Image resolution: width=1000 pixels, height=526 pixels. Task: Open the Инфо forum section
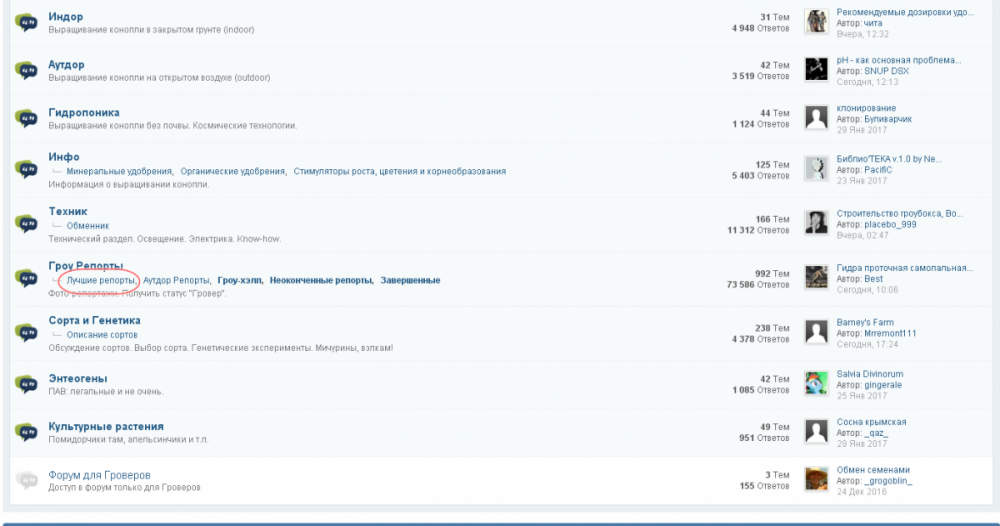[x=64, y=157]
